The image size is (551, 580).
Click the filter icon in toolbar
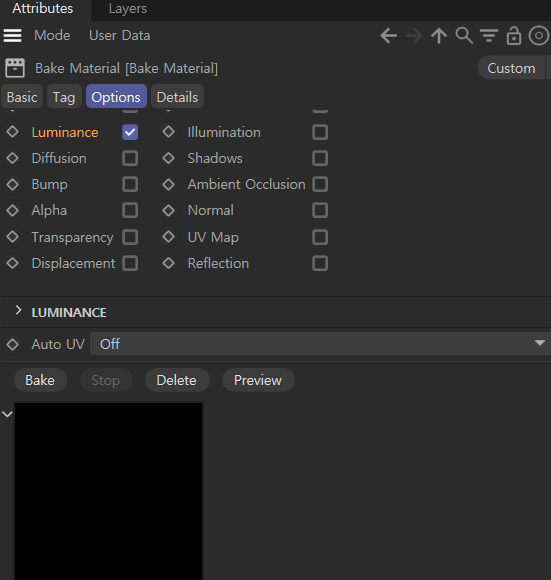click(489, 36)
